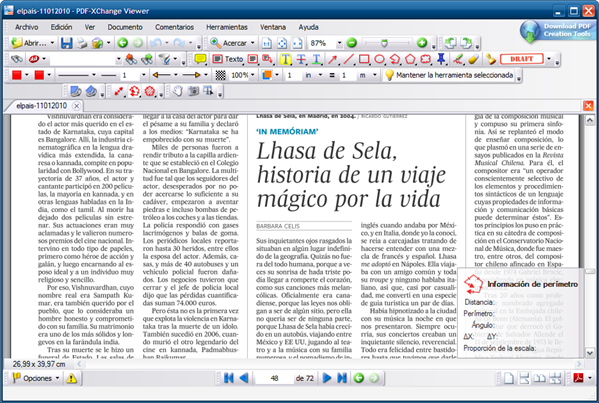
Task: Select the Hand pan tool
Action: 178,92
